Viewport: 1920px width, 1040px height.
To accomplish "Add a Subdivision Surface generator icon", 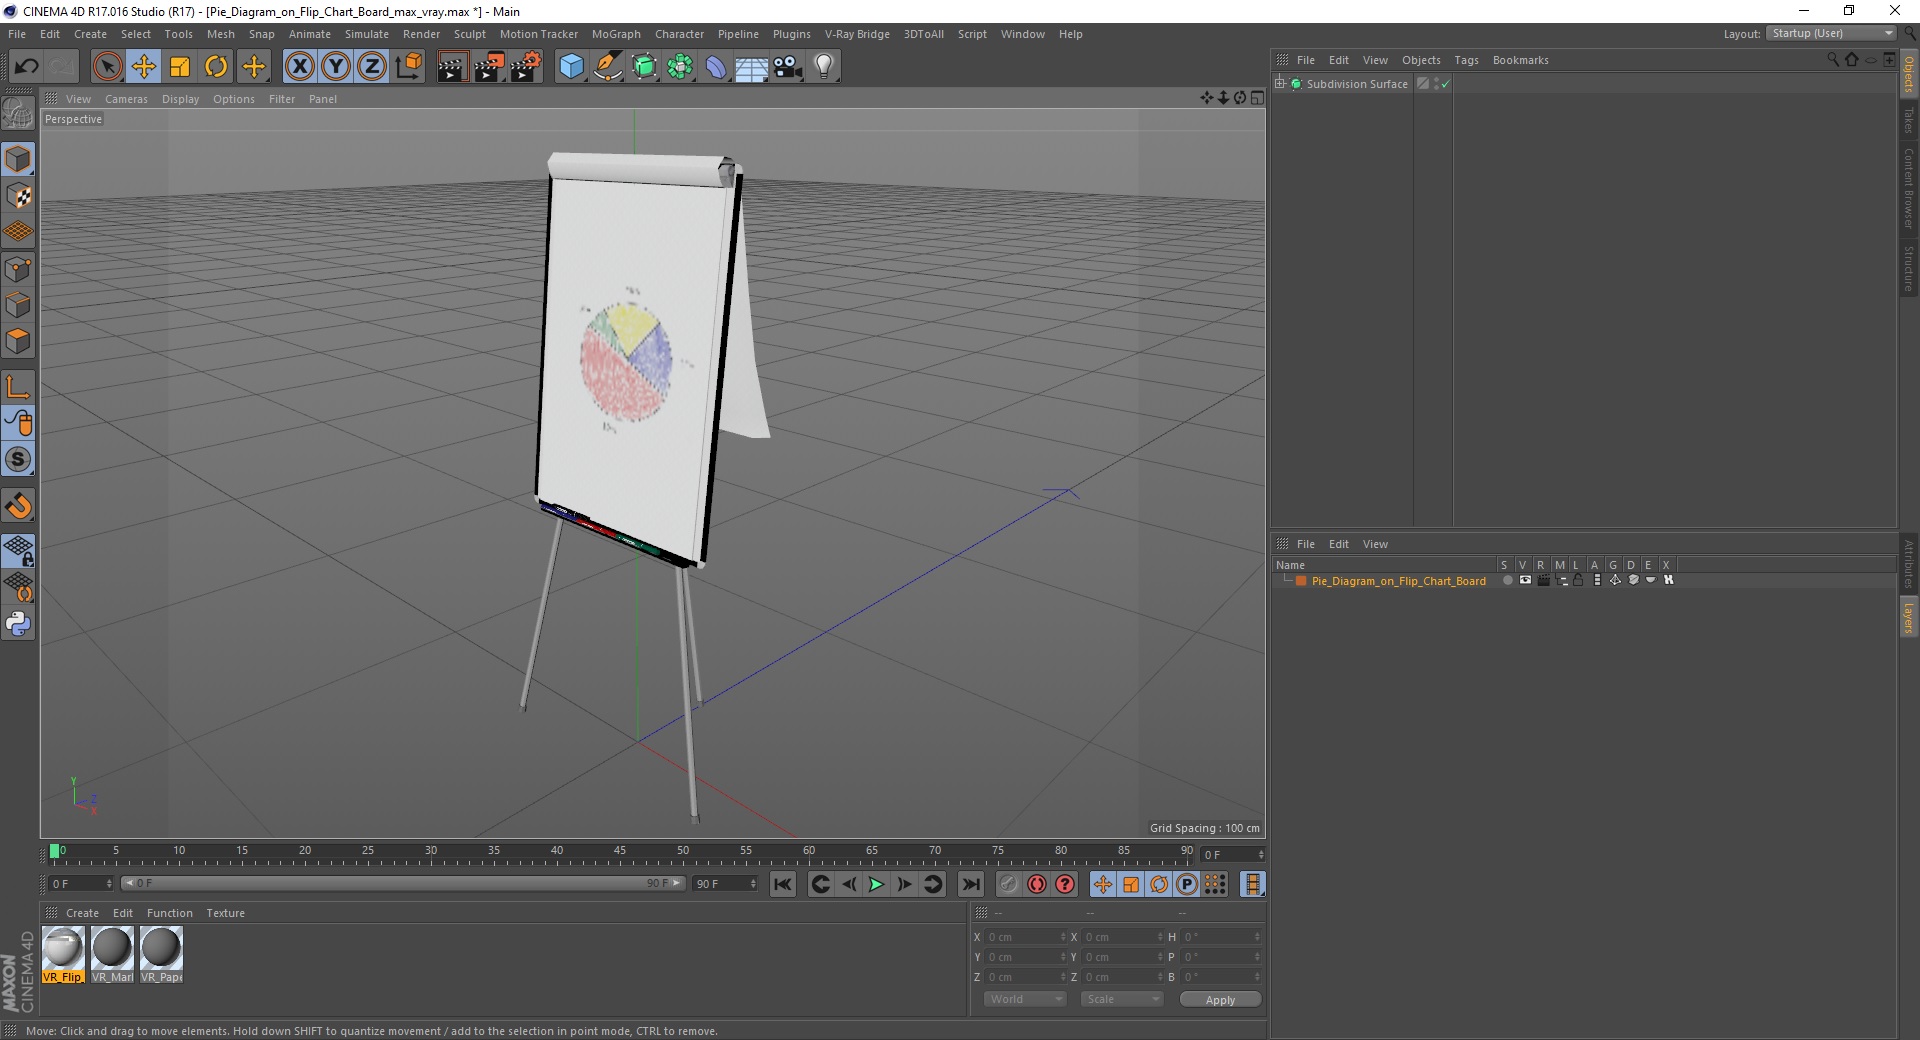I will [x=644, y=67].
